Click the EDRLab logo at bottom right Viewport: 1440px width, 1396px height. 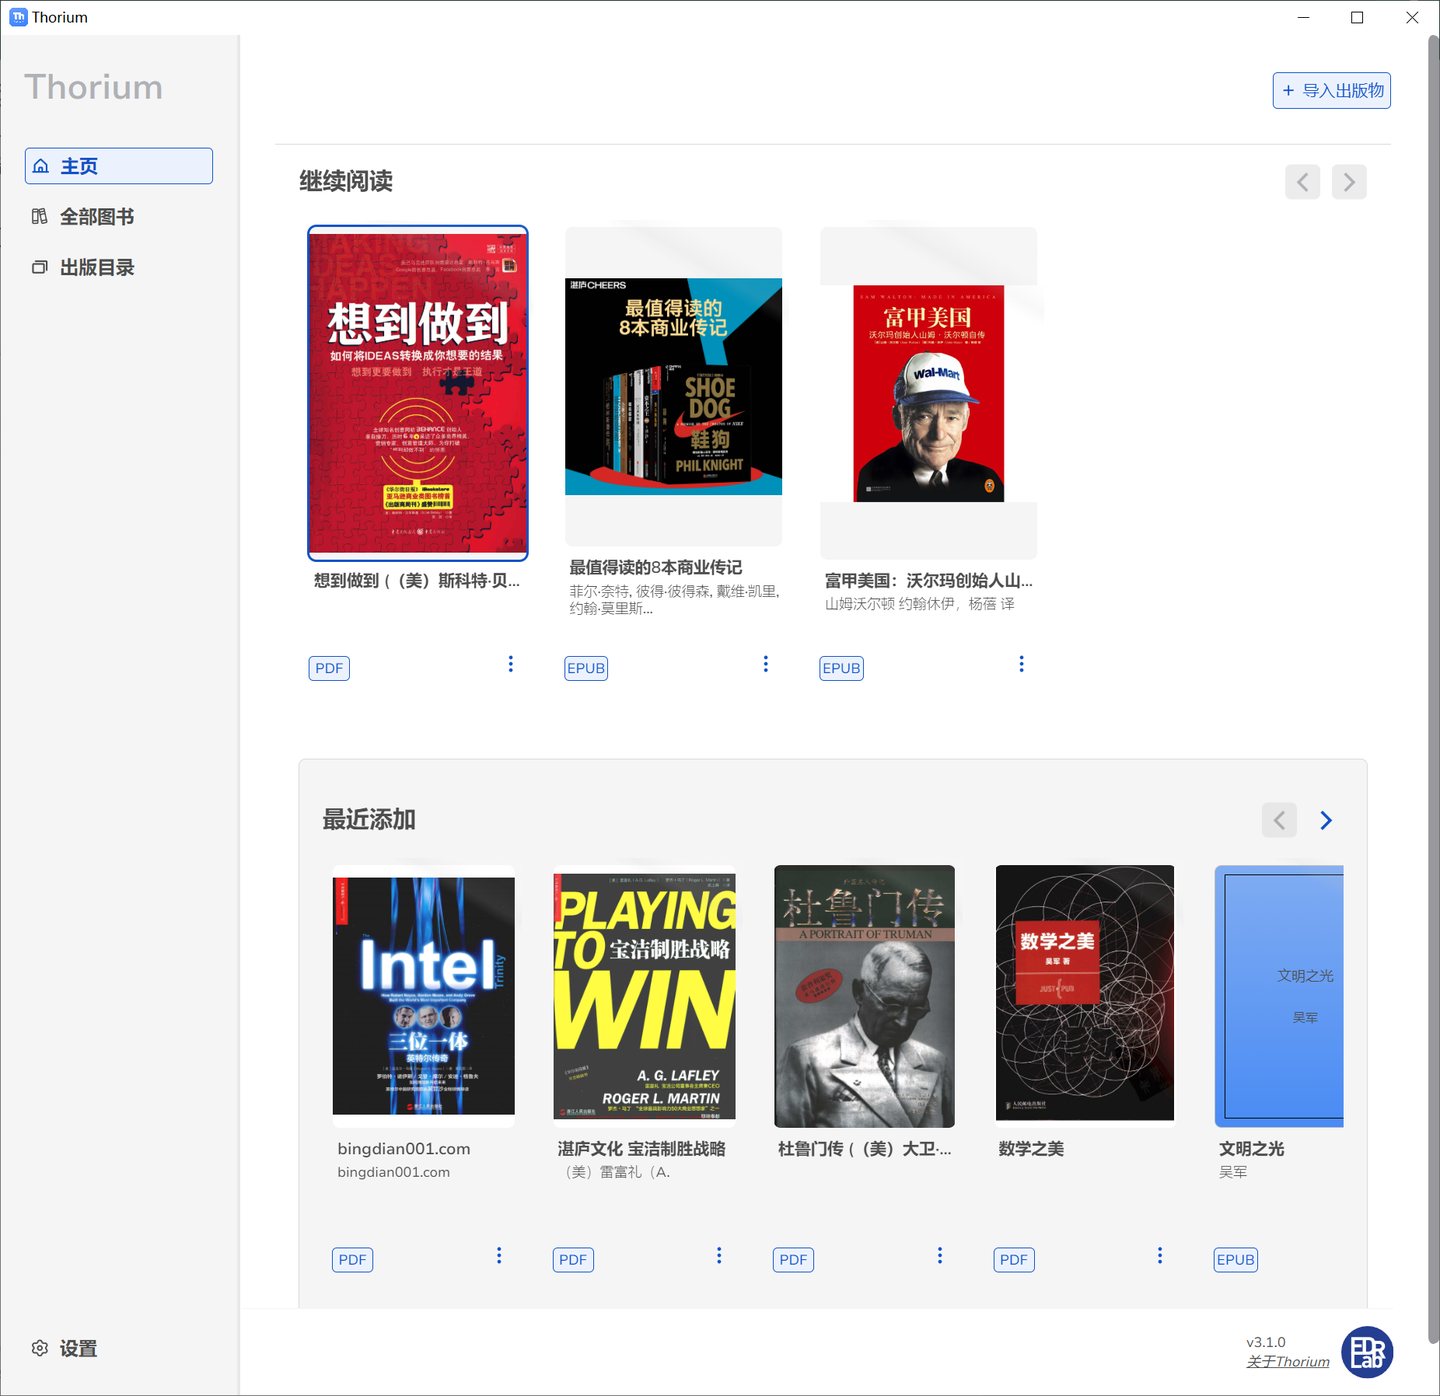point(1367,1352)
